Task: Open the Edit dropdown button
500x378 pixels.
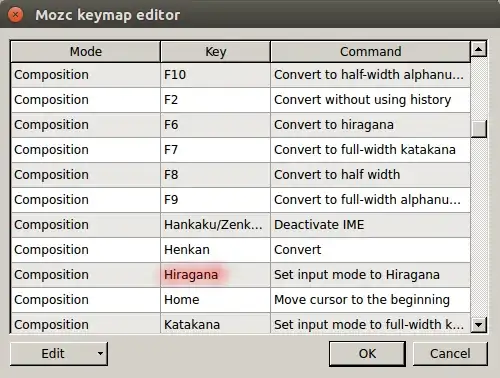Action: coord(59,354)
